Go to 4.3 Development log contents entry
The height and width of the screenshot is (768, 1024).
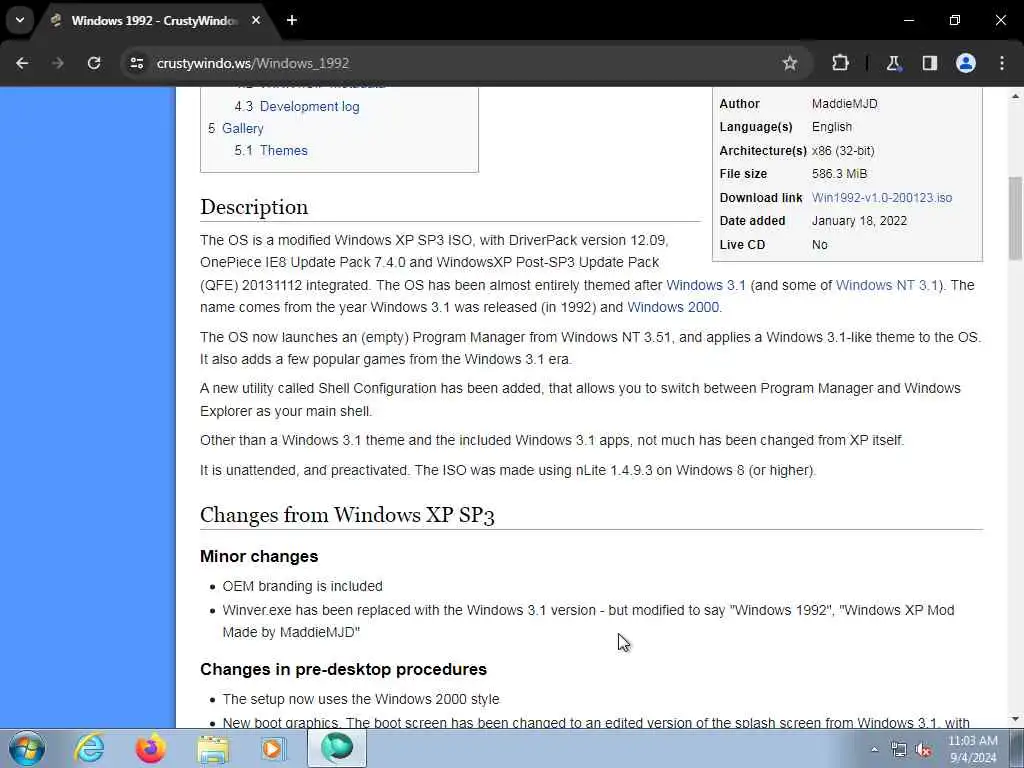pyautogui.click(x=296, y=106)
